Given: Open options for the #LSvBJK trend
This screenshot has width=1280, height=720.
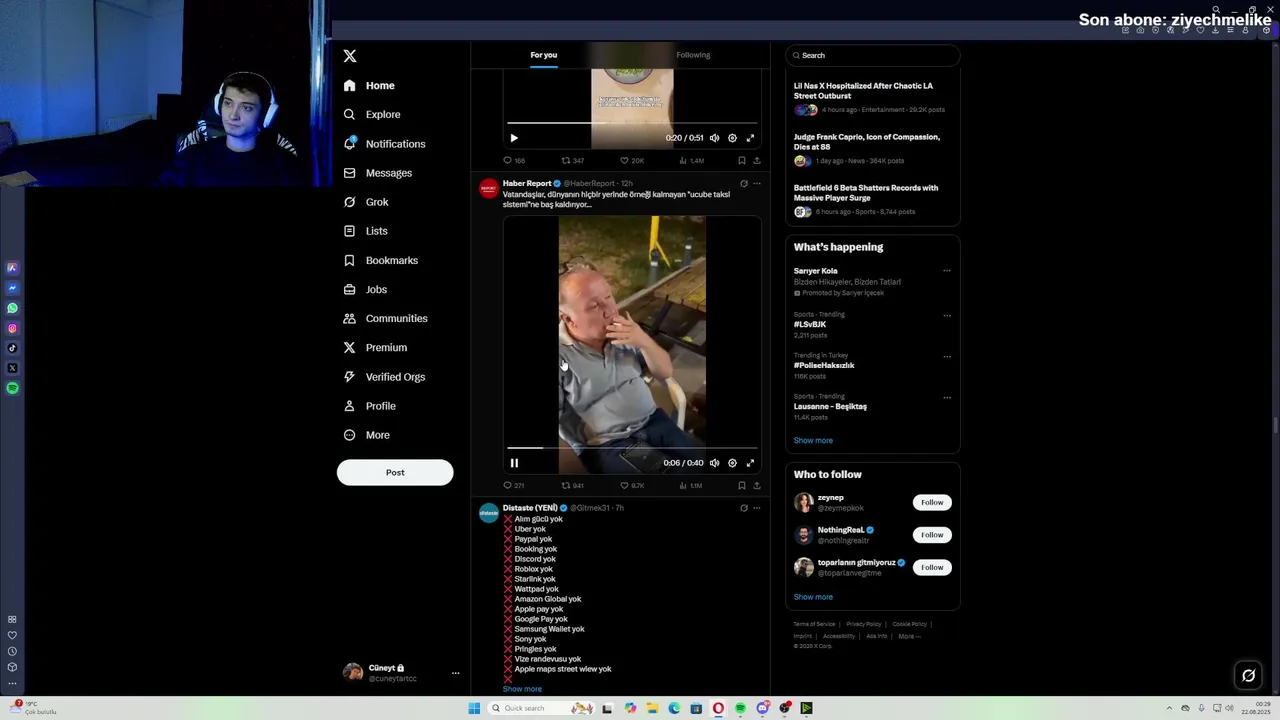Looking at the screenshot, I should pyautogui.click(x=947, y=315).
